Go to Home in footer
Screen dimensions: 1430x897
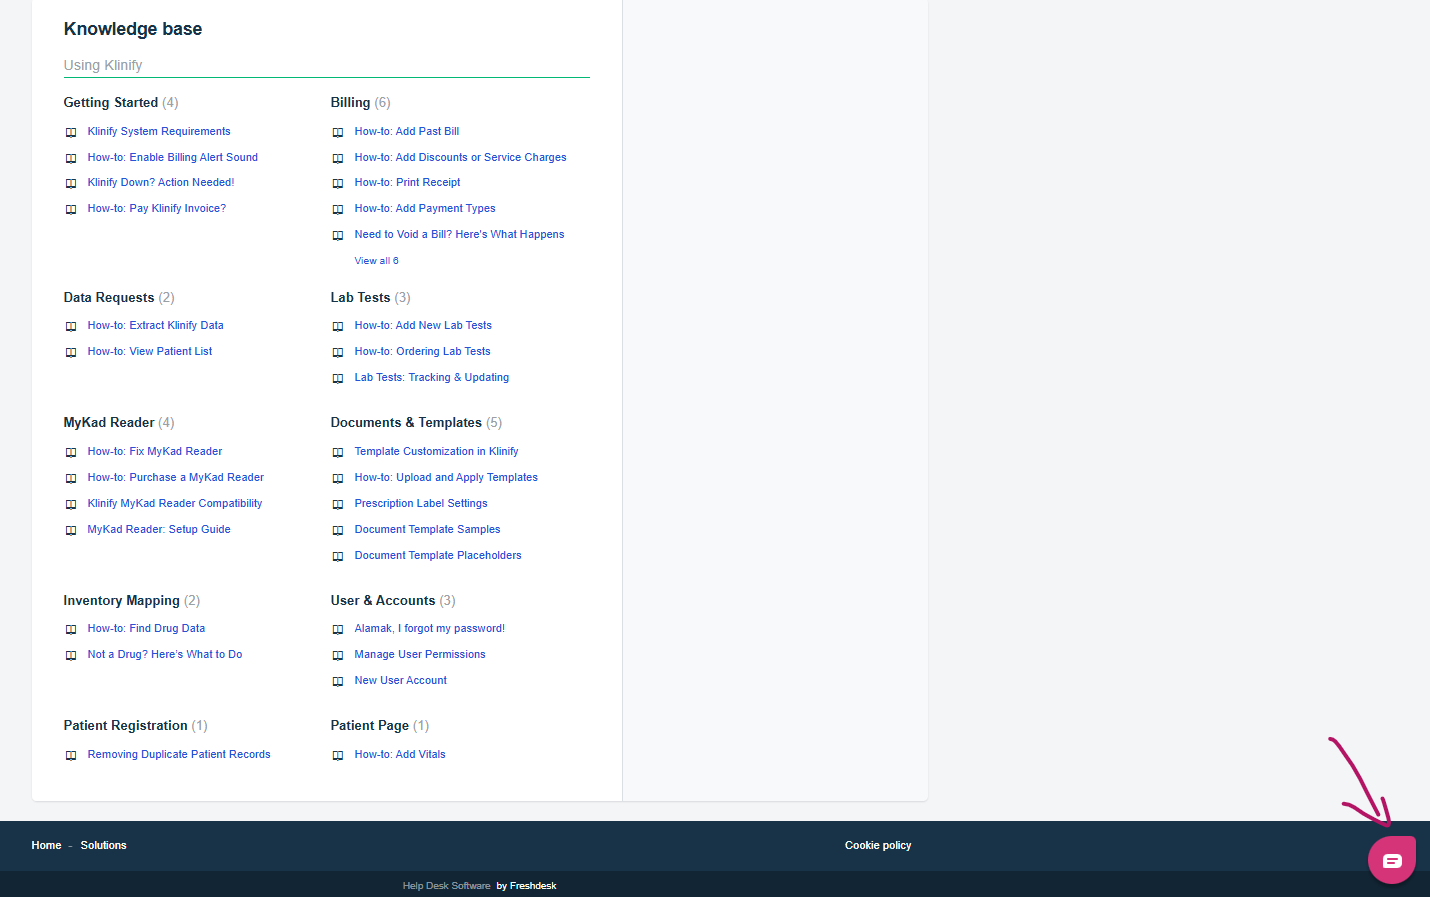tap(46, 845)
